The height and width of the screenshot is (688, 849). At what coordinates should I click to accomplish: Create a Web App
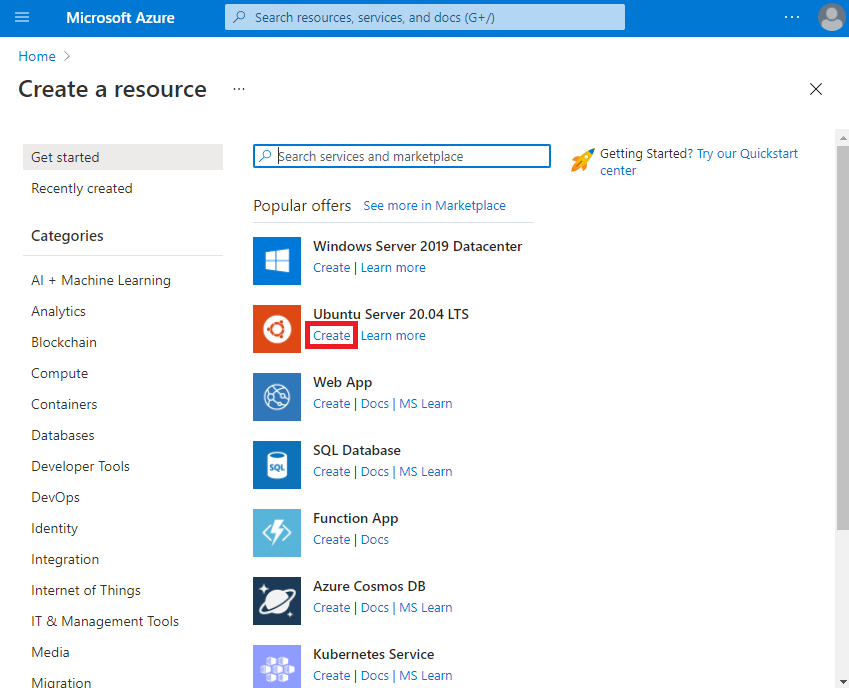[331, 404]
